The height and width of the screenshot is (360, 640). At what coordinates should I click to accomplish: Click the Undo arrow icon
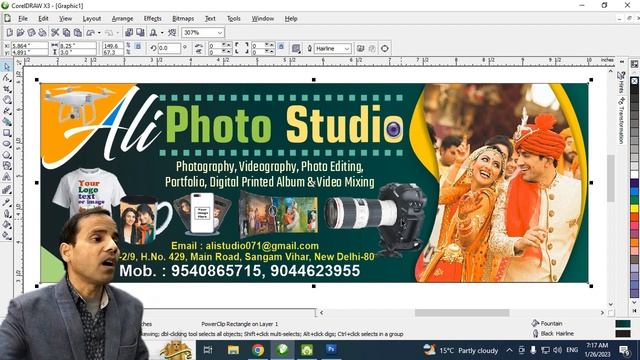pos(91,32)
